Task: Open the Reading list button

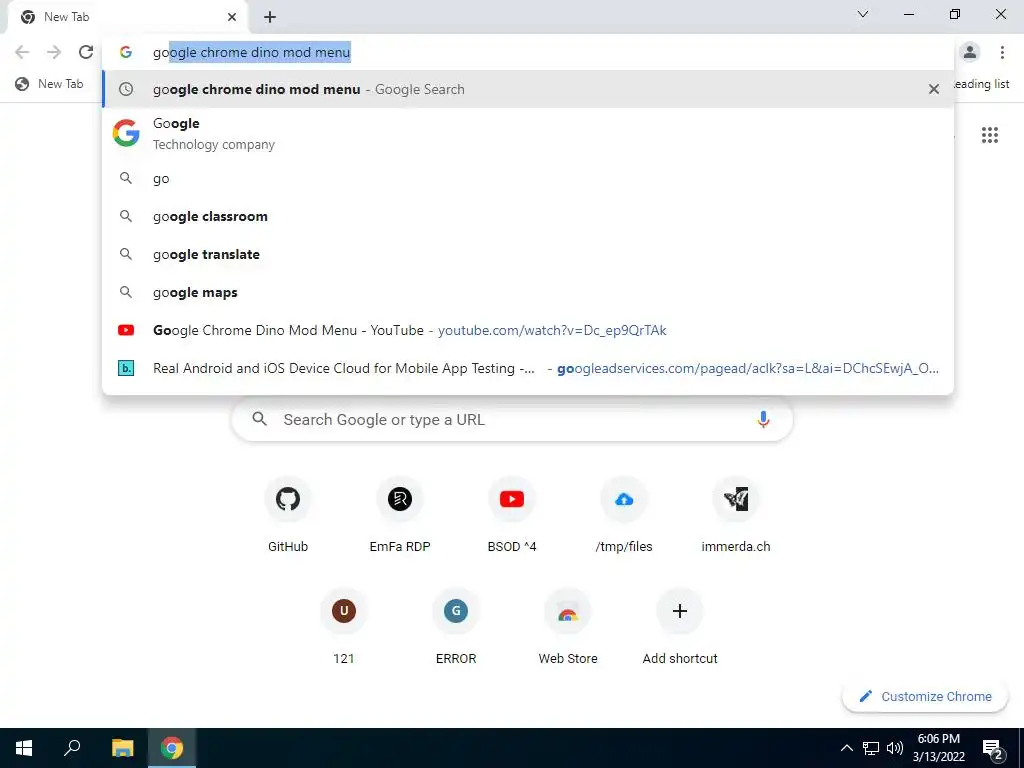Action: (x=982, y=84)
